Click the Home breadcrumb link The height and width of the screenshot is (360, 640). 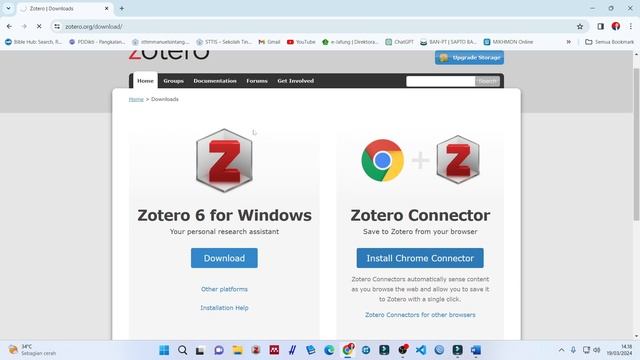click(136, 99)
